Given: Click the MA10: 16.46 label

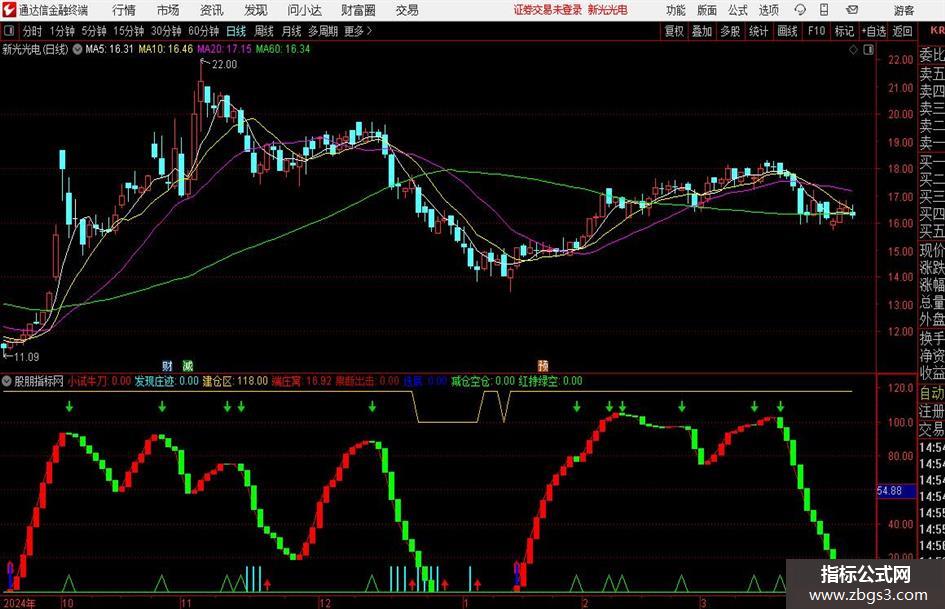Looking at the screenshot, I should click(x=166, y=49).
